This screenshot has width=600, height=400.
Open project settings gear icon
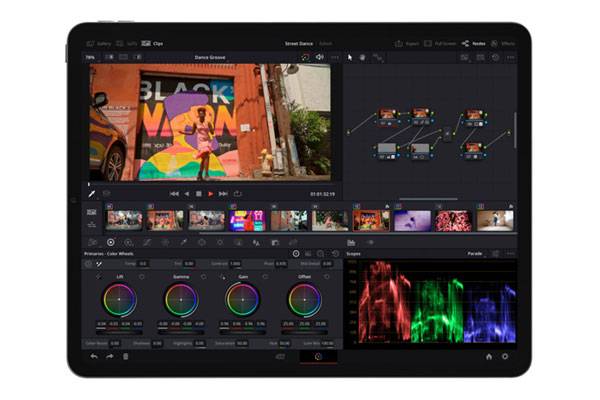[x=504, y=356]
